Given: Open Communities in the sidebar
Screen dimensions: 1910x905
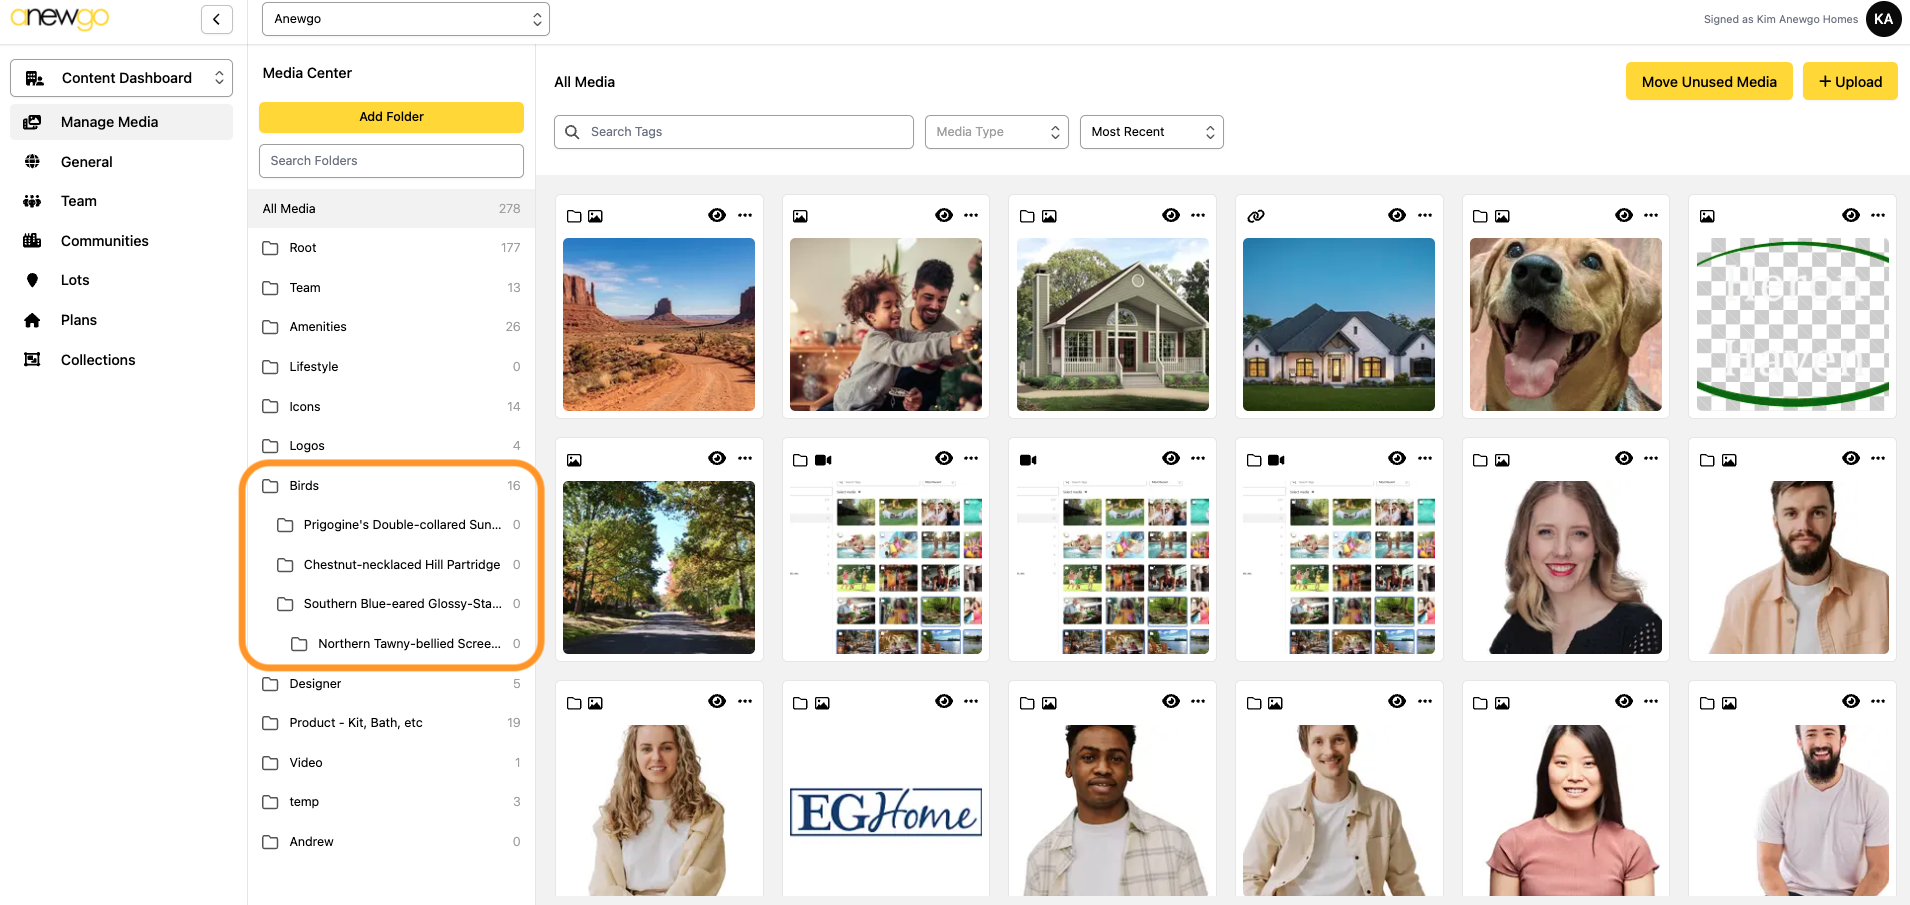Looking at the screenshot, I should [x=104, y=241].
